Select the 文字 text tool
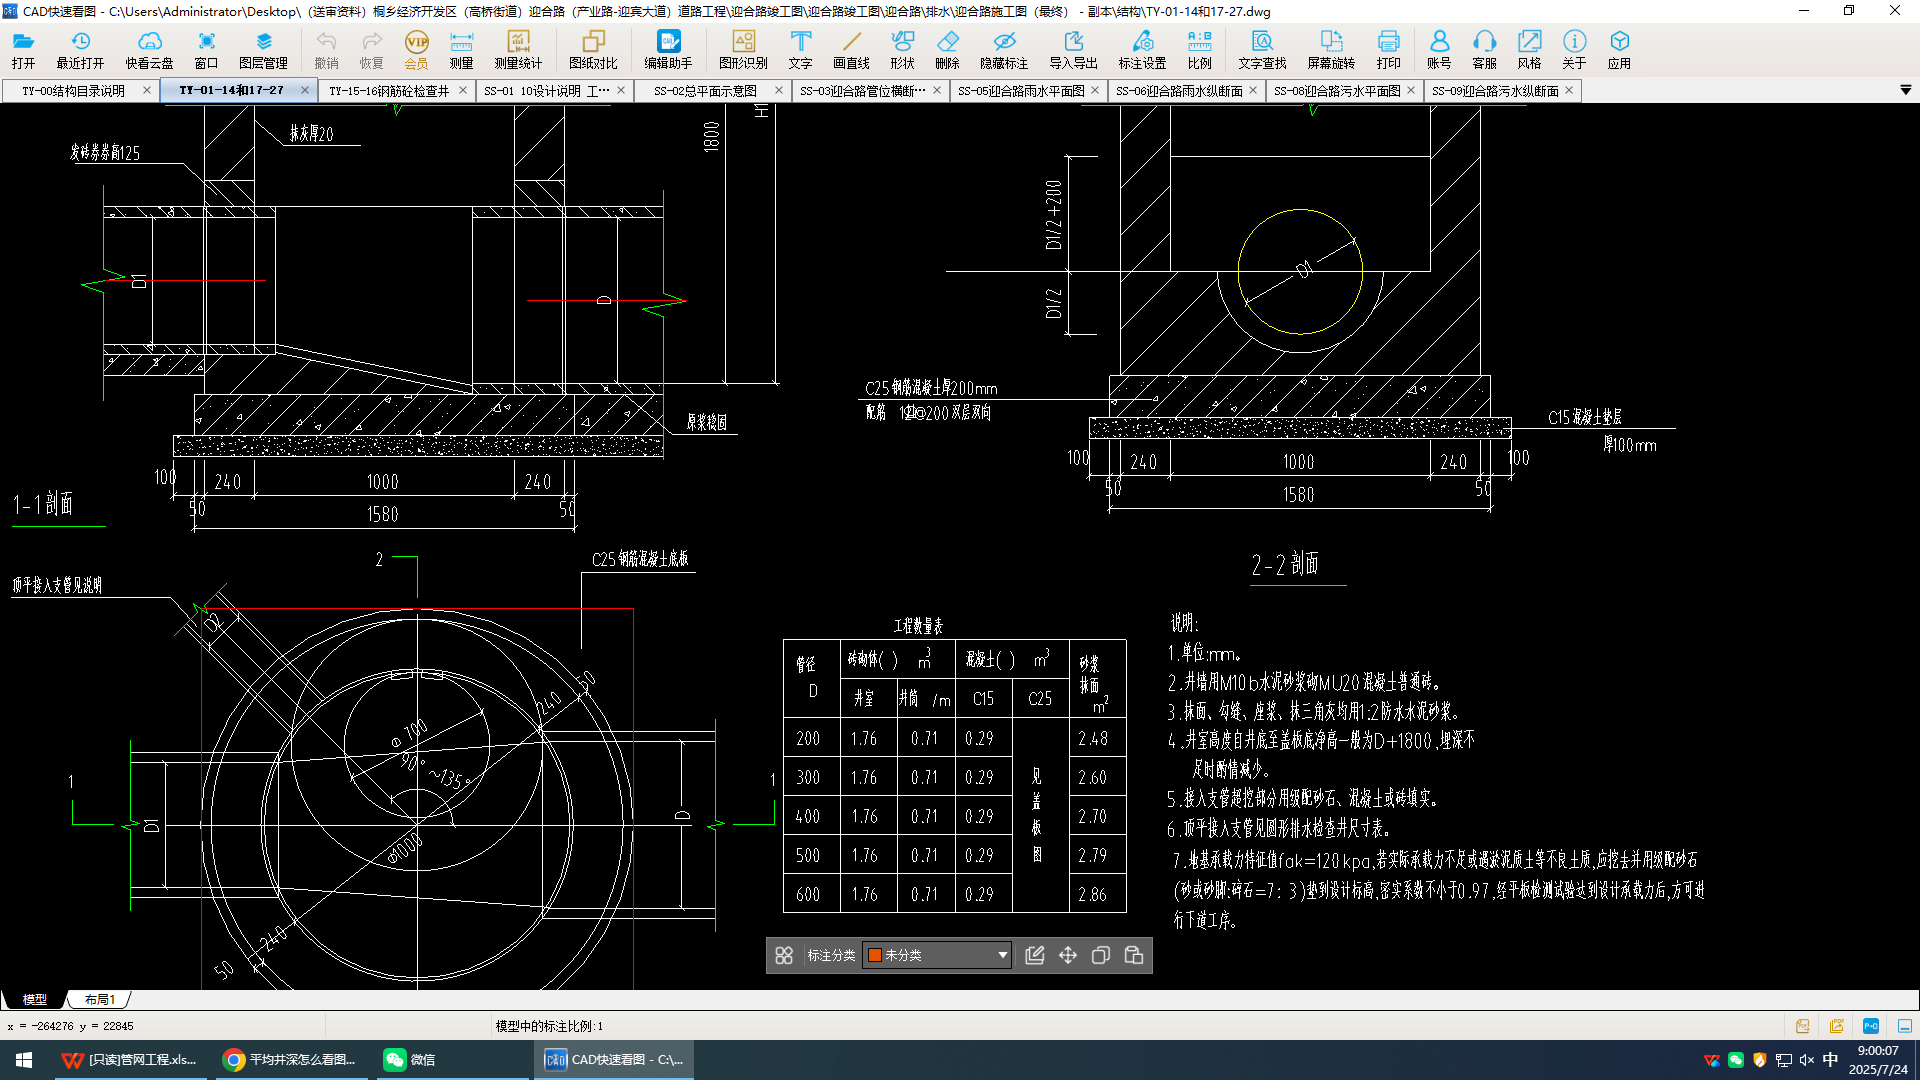The image size is (1920, 1080). (x=800, y=50)
